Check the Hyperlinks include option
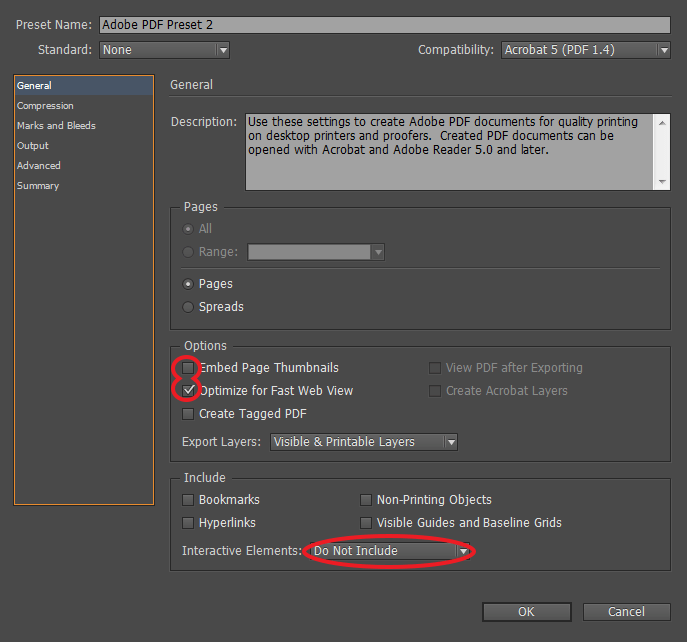The height and width of the screenshot is (642, 687). (x=188, y=523)
